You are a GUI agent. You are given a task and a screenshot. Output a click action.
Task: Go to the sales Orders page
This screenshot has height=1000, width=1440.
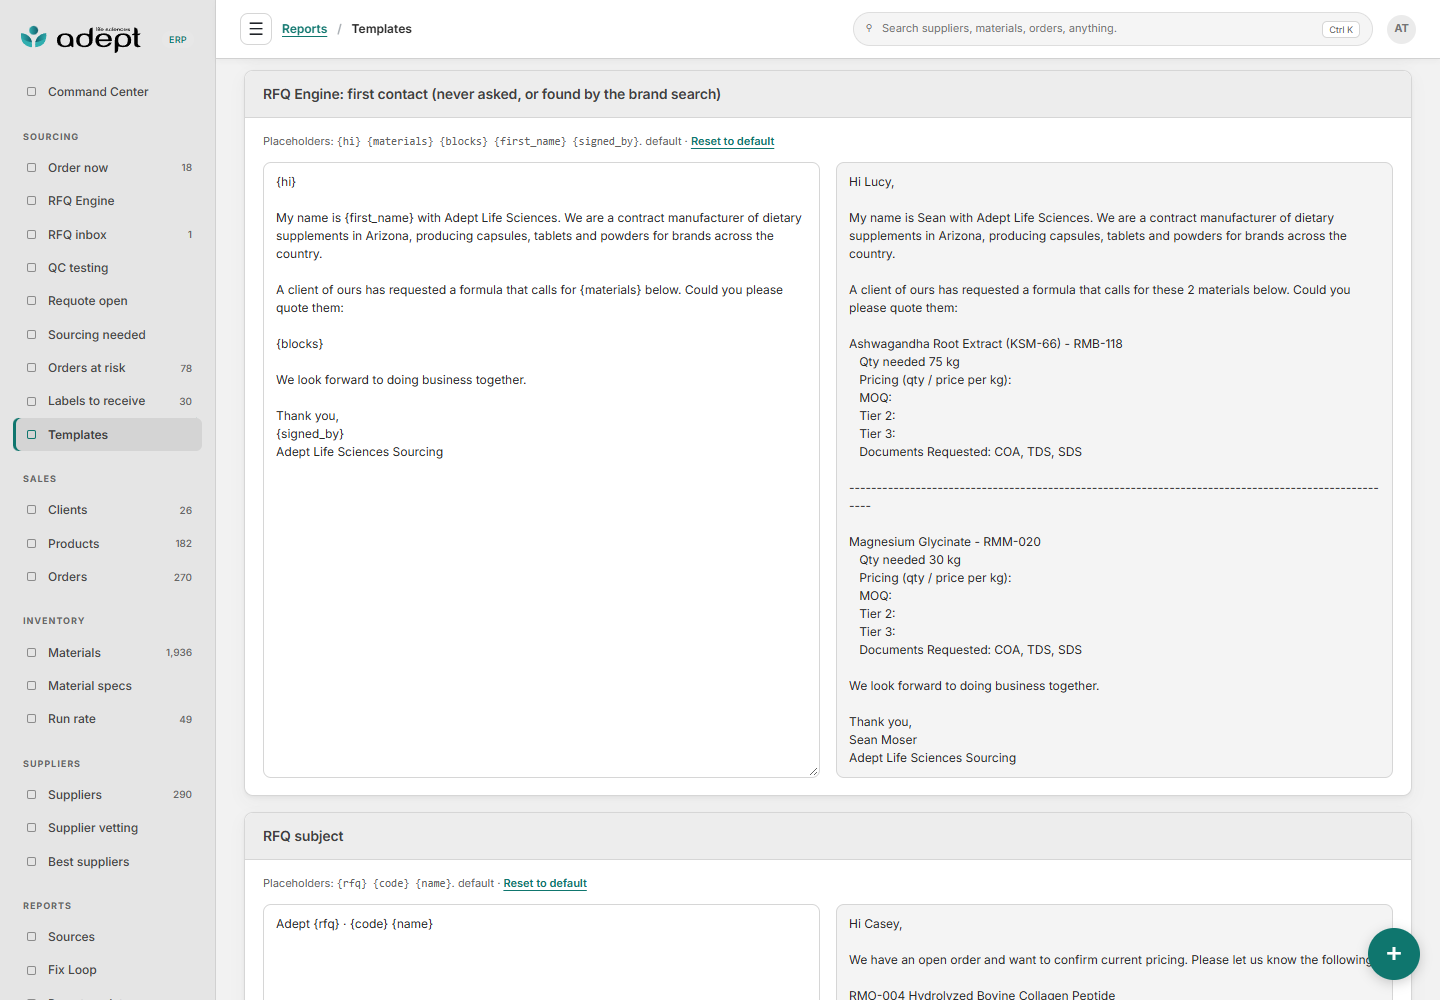[108, 577]
